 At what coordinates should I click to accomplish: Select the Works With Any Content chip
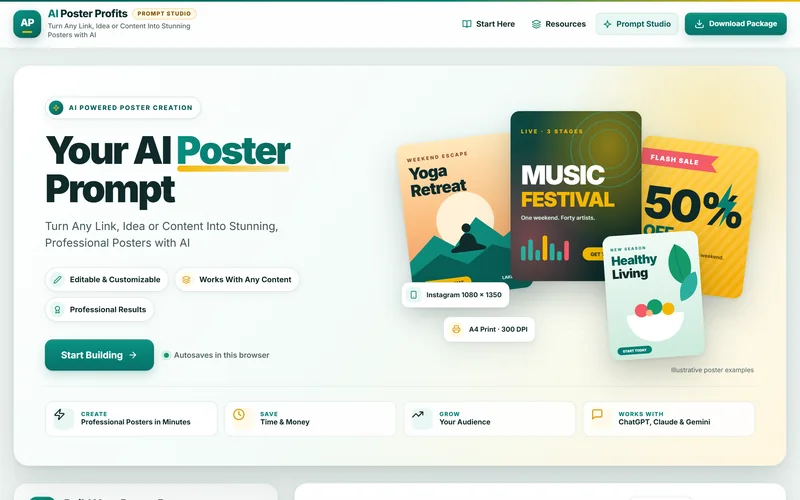pos(237,280)
